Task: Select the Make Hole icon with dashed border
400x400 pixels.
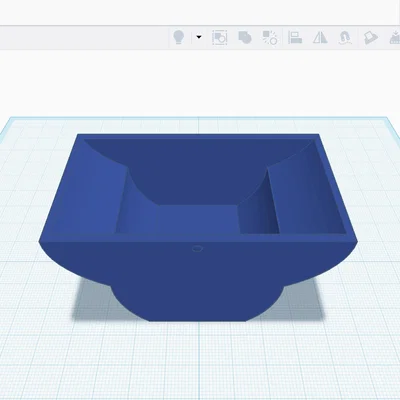Action: pos(219,37)
